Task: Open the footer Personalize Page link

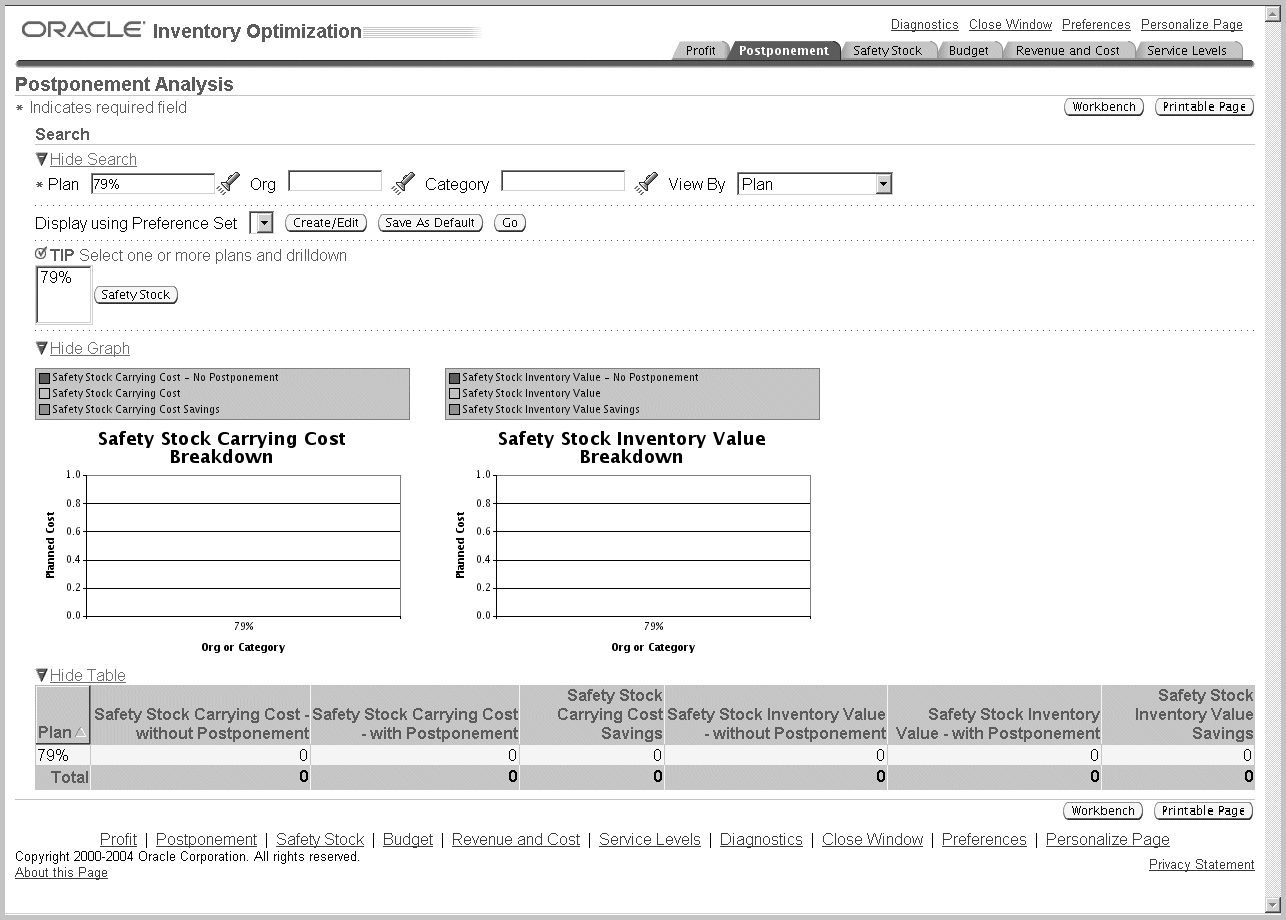Action: pos(1107,839)
